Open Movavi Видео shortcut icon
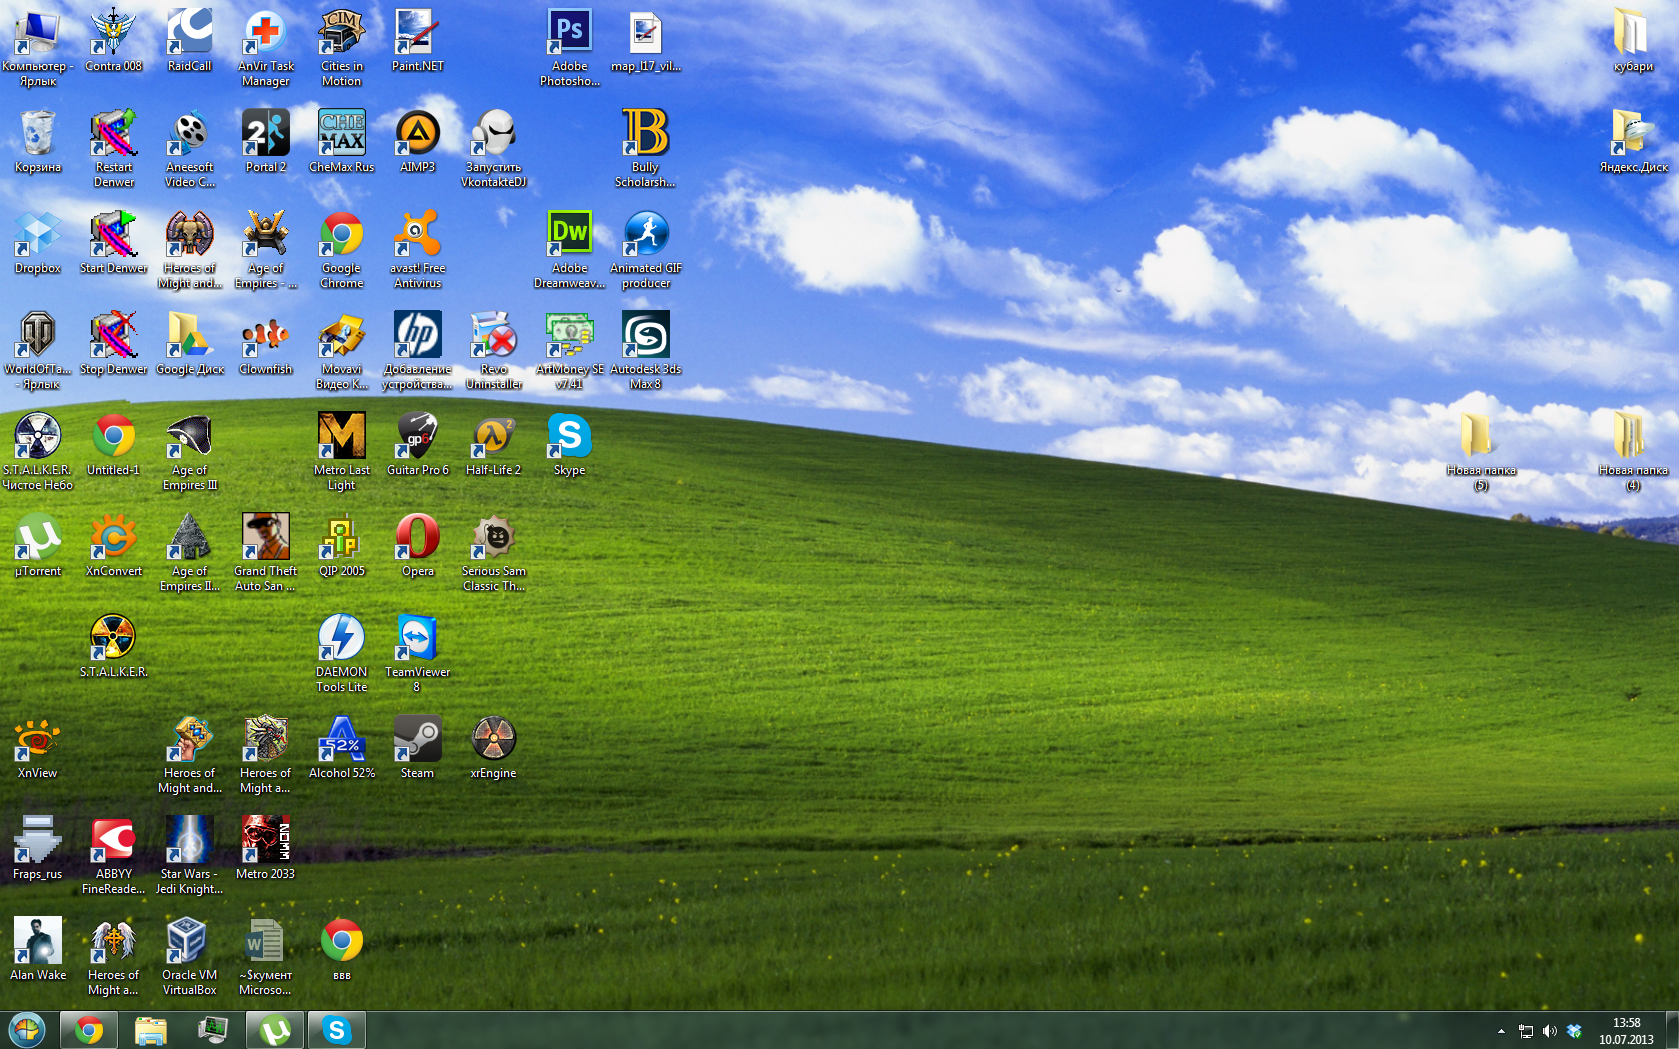The image size is (1679, 1049). pos(342,350)
